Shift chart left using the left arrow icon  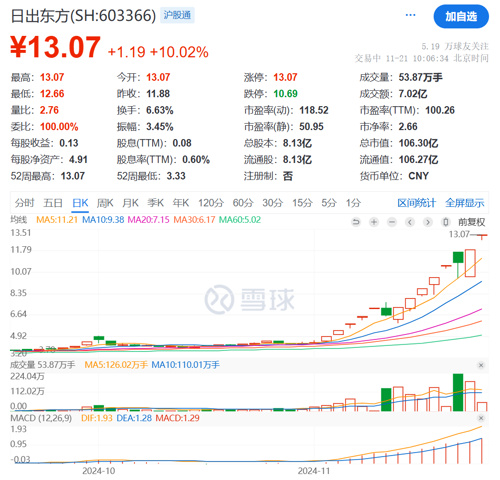[410, 222]
